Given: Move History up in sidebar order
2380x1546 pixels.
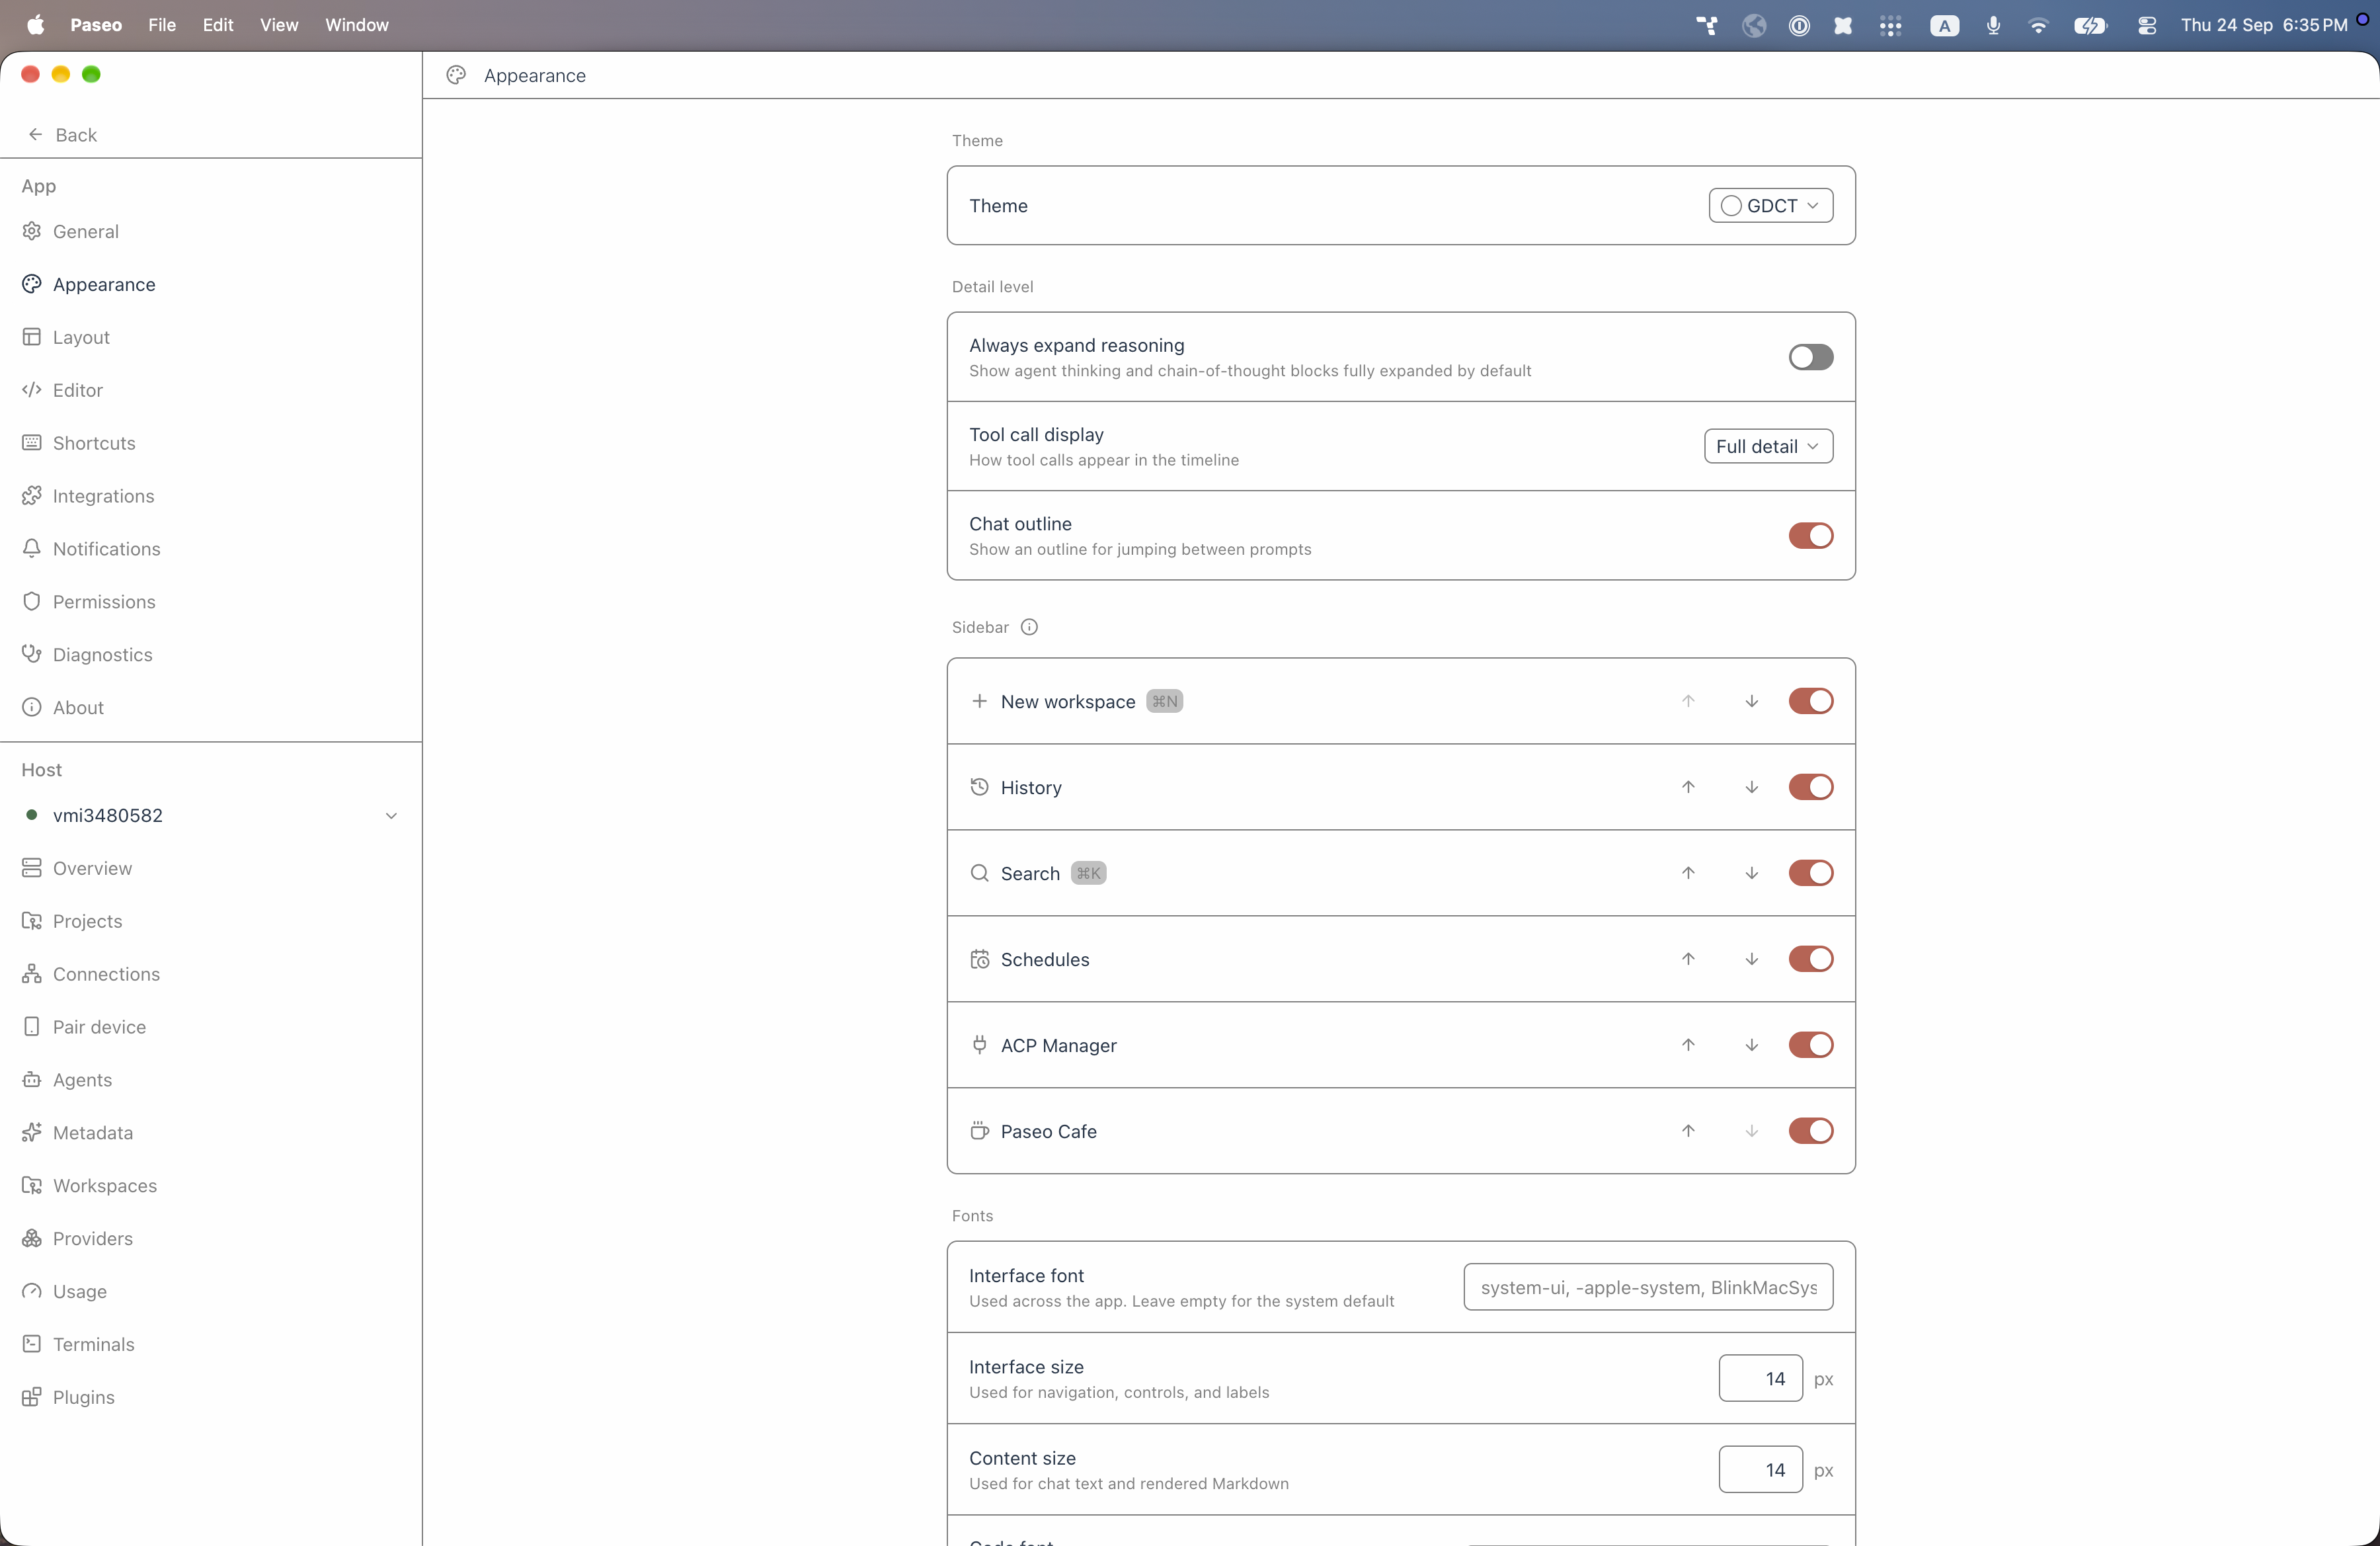Looking at the screenshot, I should pyautogui.click(x=1688, y=787).
